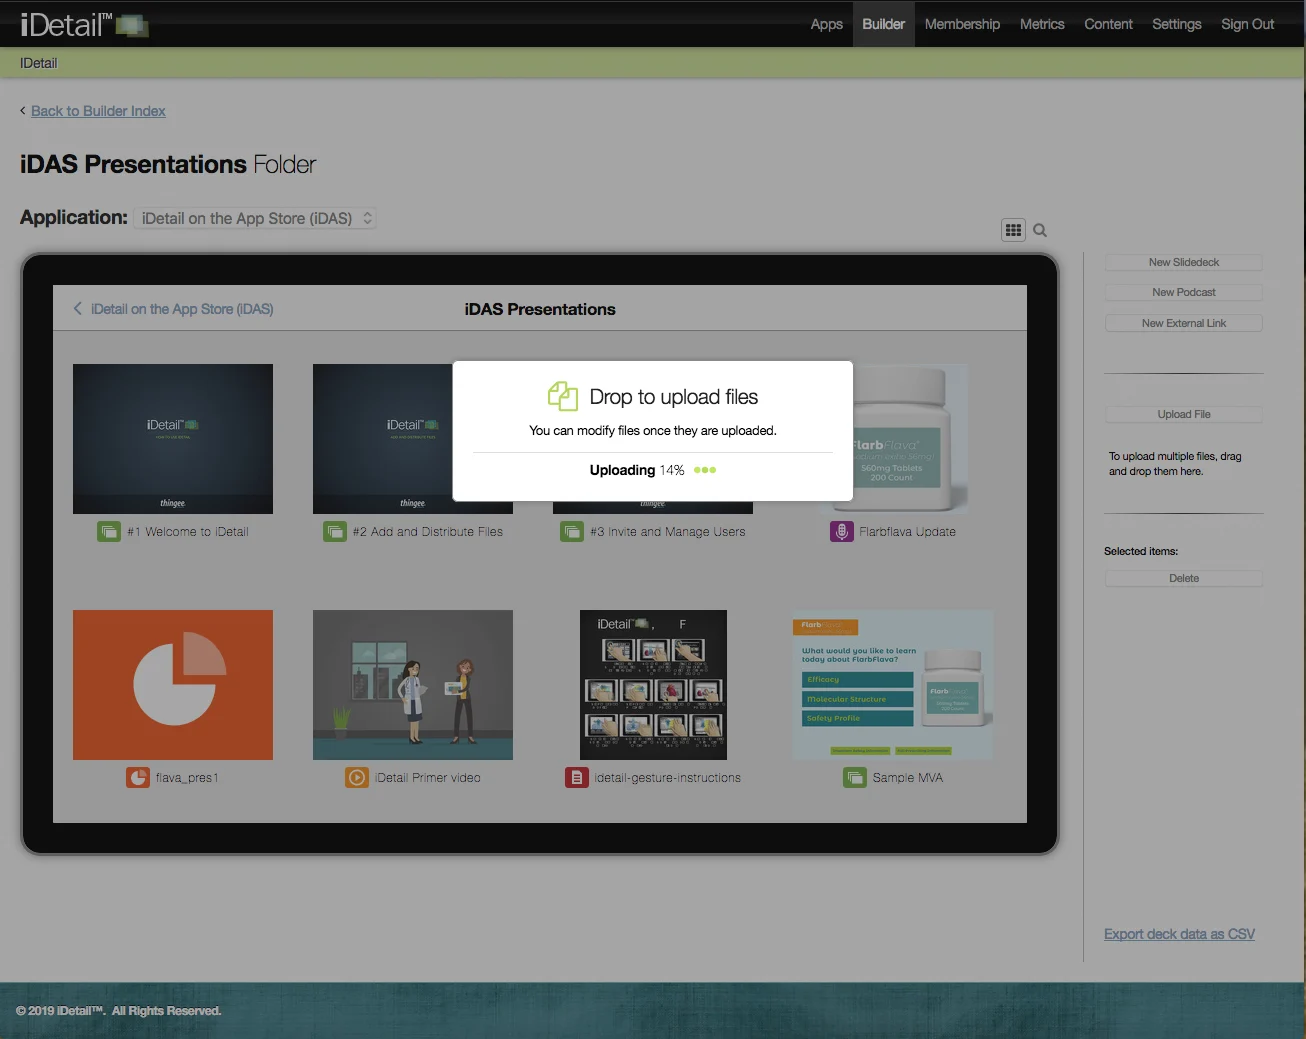Click the 'Uploading 14%' status text
The height and width of the screenshot is (1039, 1306).
637,470
